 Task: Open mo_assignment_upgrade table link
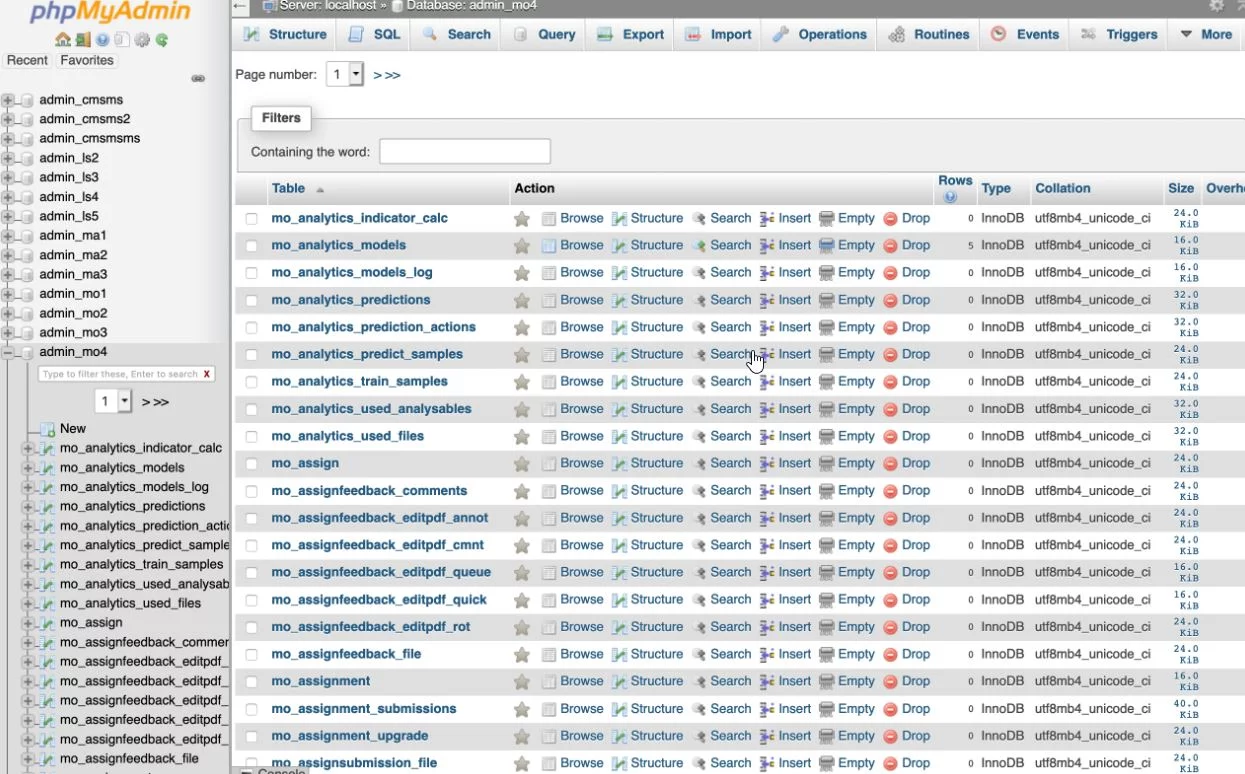click(x=350, y=736)
